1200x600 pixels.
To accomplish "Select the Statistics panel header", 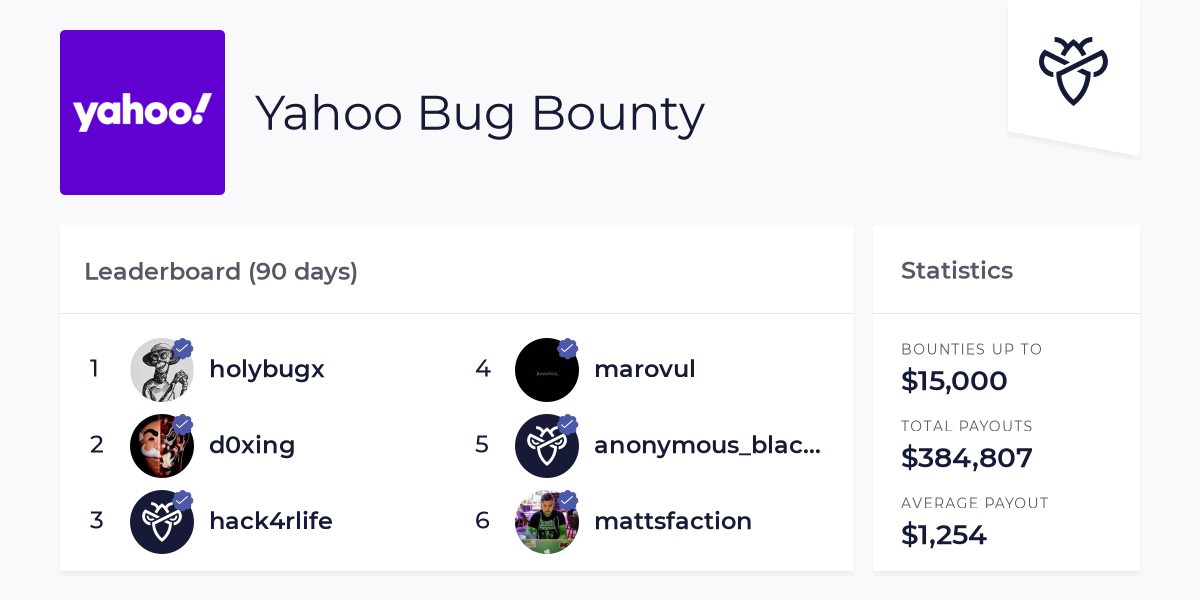I will pyautogui.click(x=957, y=270).
